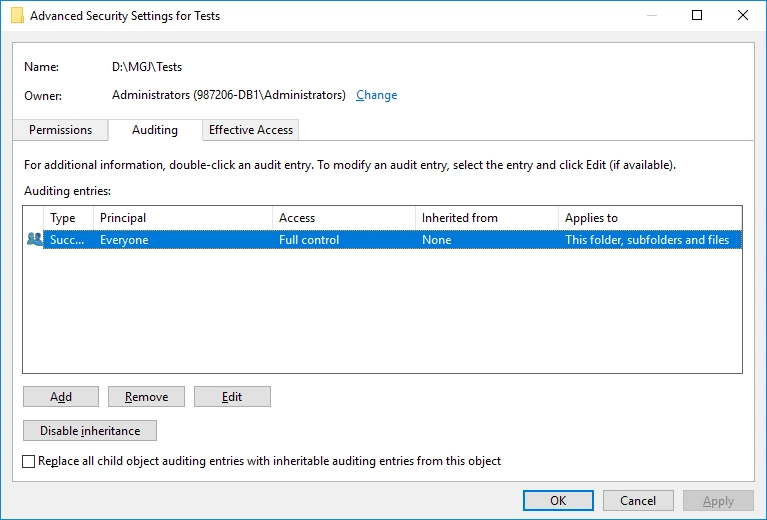Sort by the Principal column header
The image size is (767, 520).
182,218
